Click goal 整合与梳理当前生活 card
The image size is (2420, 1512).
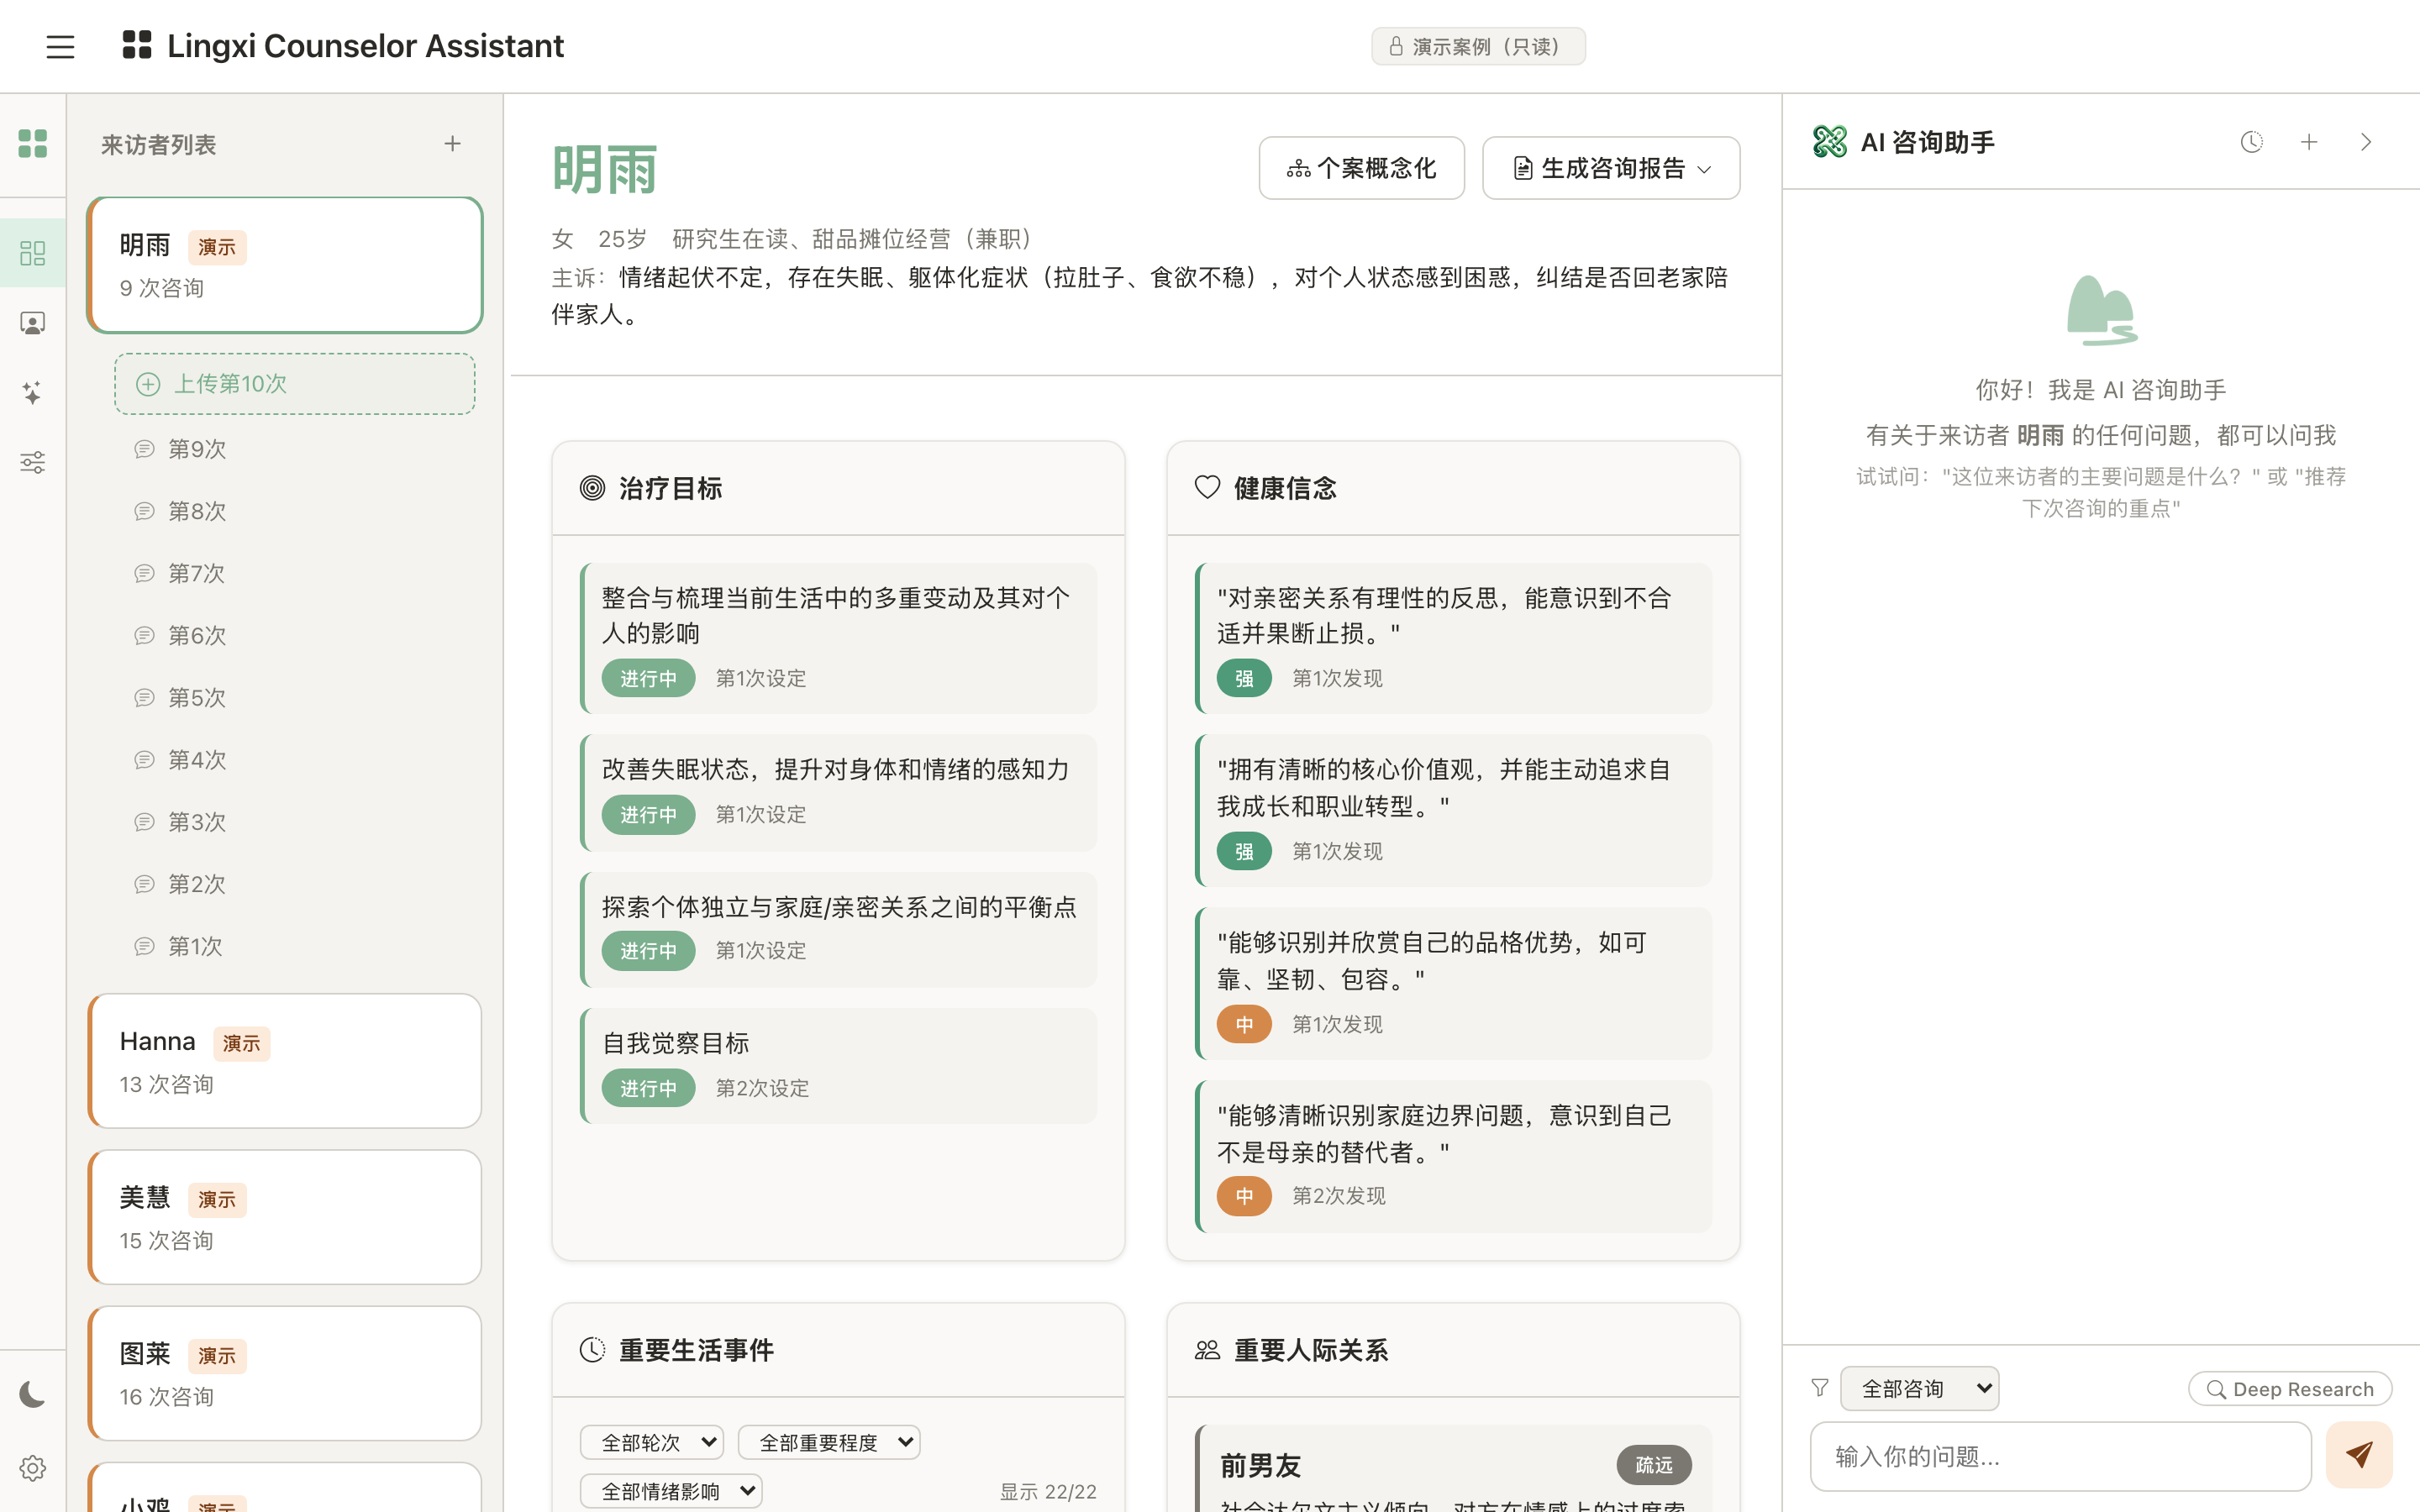click(838, 638)
